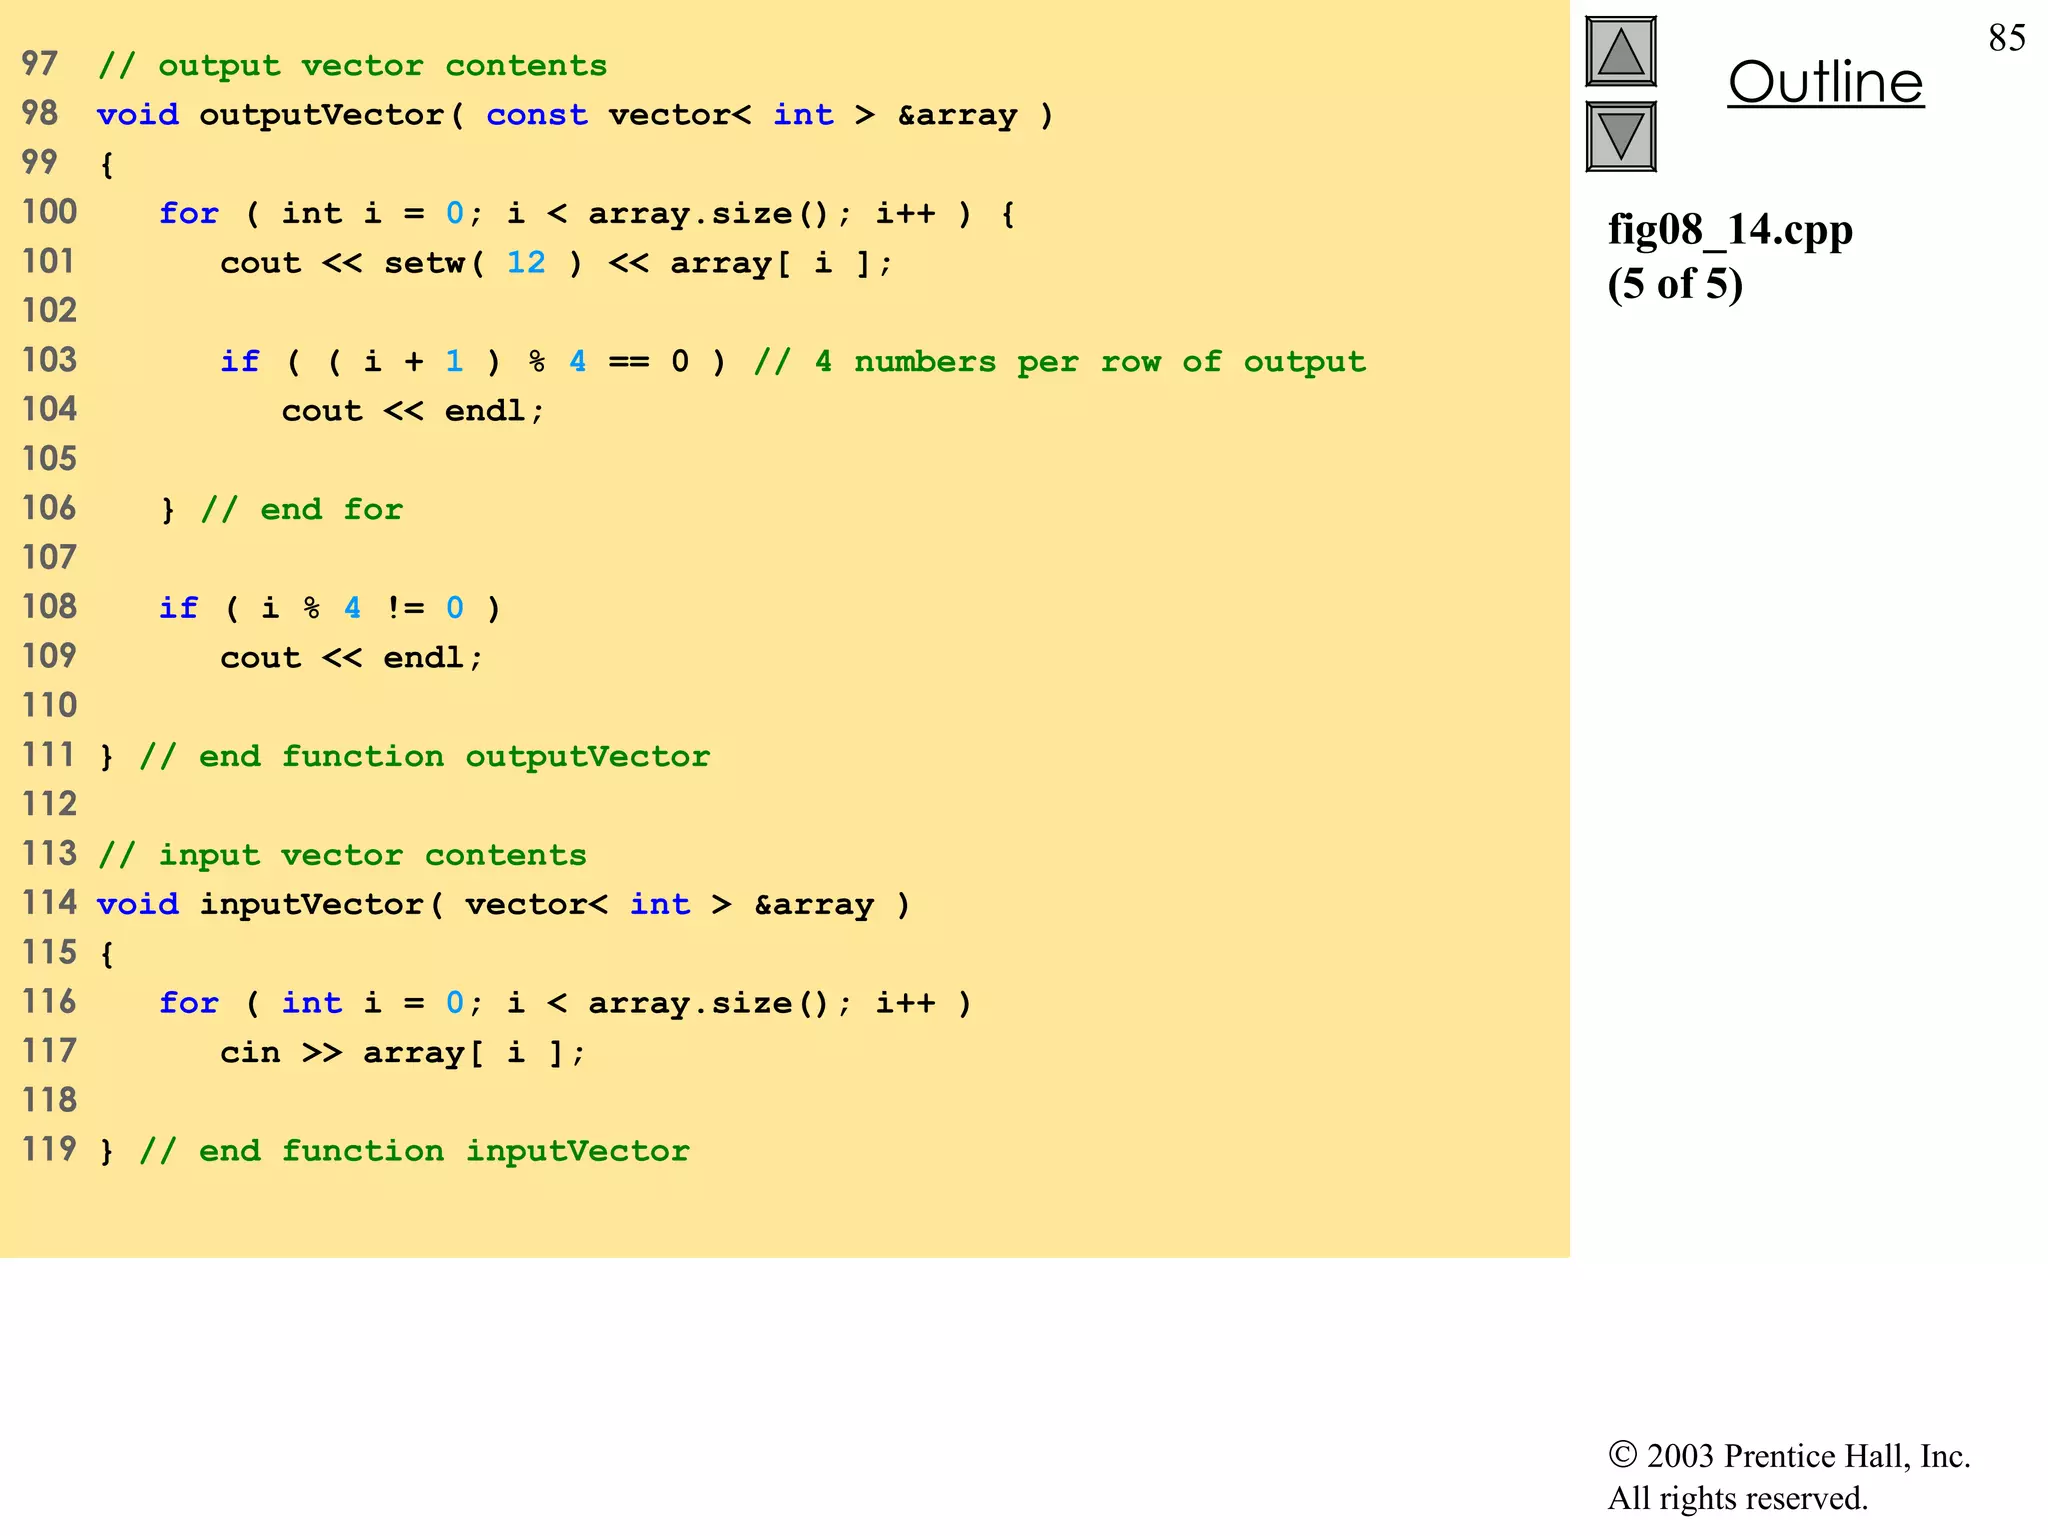The height and width of the screenshot is (1536, 2048).
Task: Click the '// end for' comment
Action: point(301,510)
